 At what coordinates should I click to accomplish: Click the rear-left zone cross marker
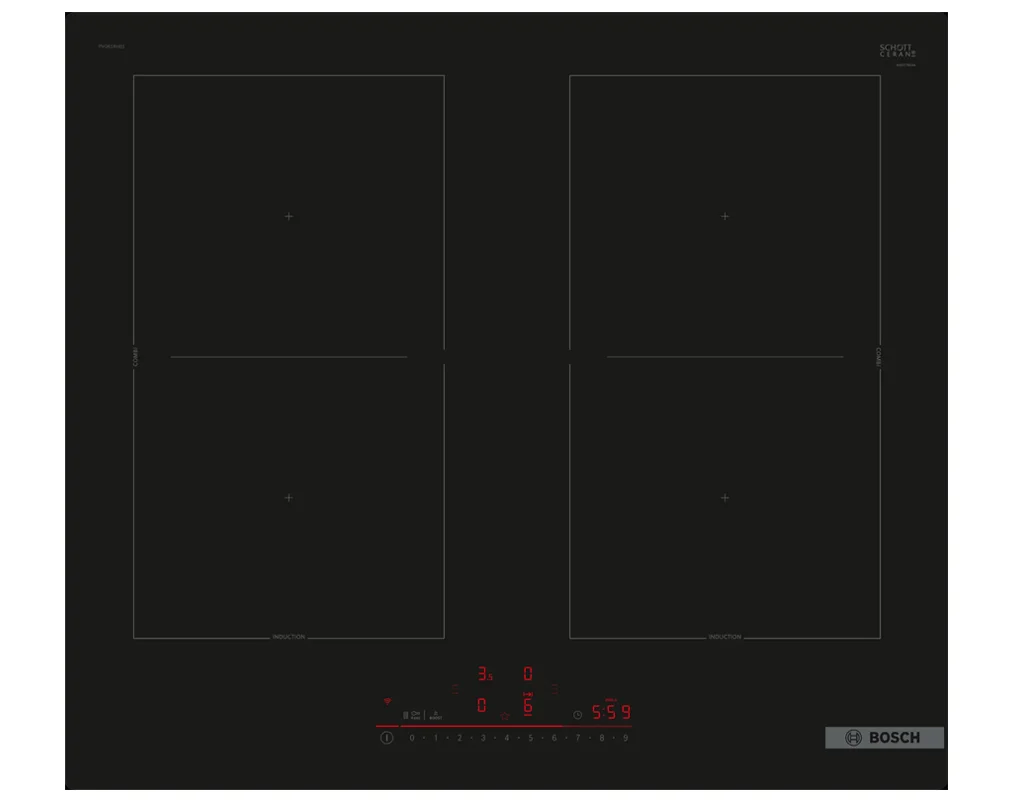(289, 216)
